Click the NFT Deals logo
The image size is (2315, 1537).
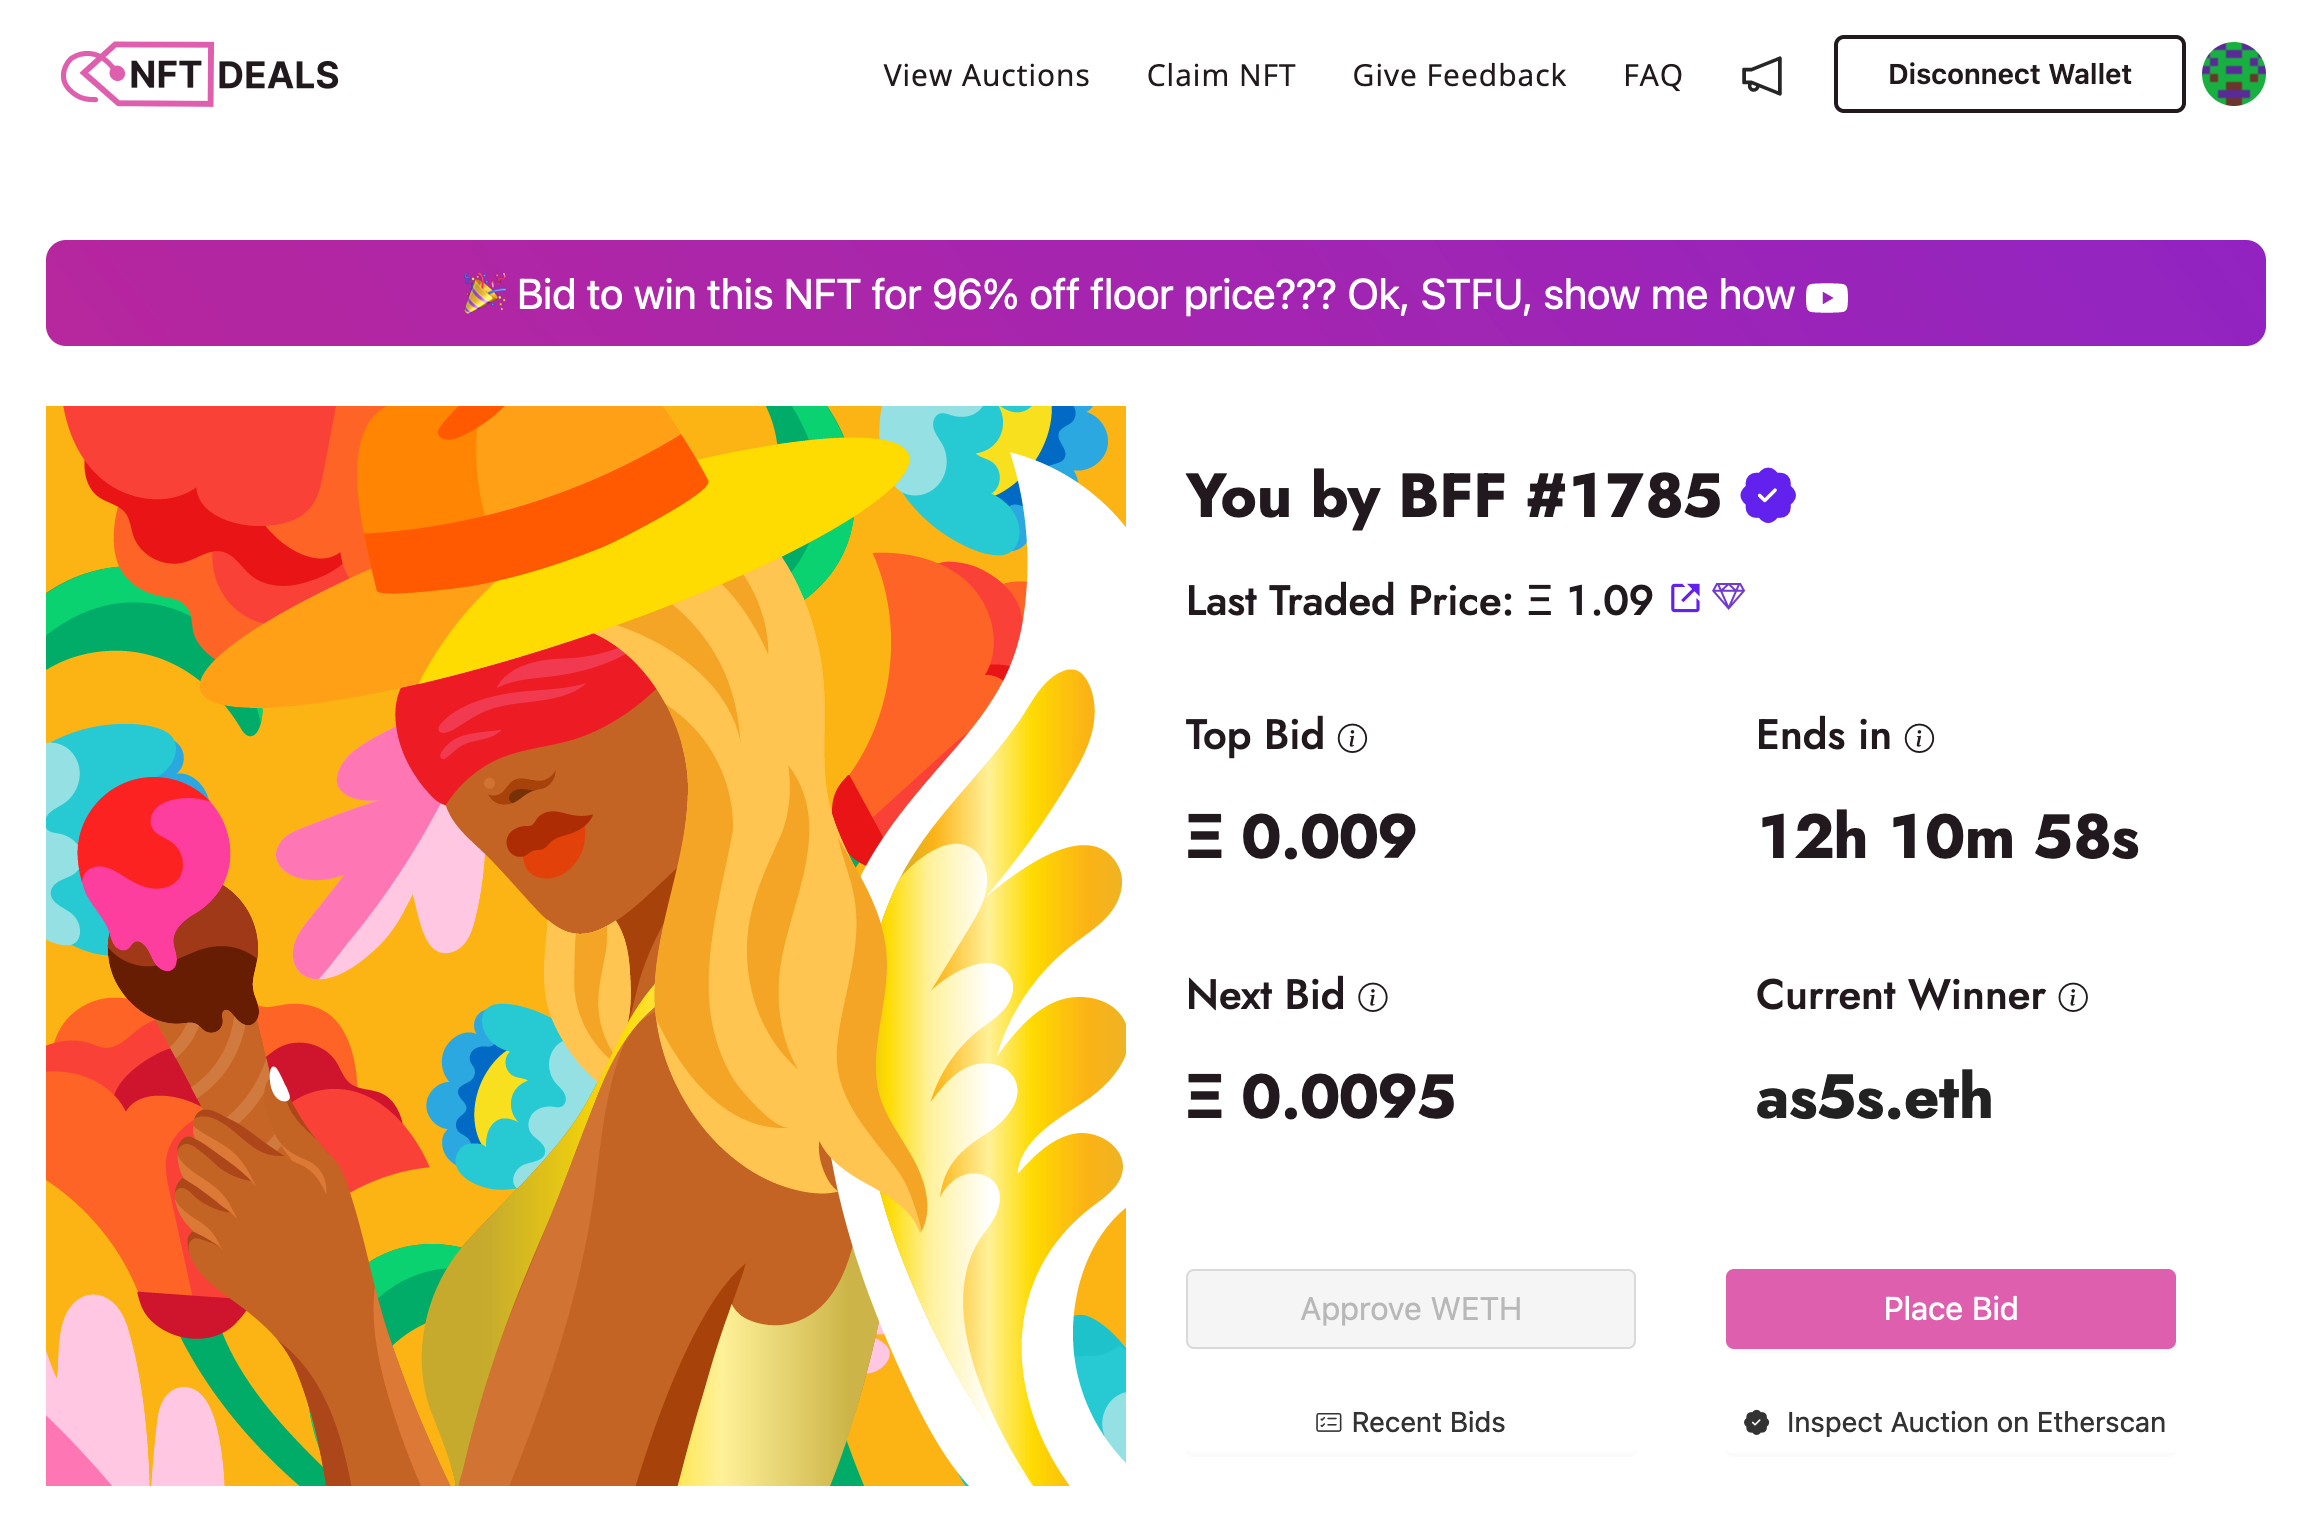coord(201,74)
